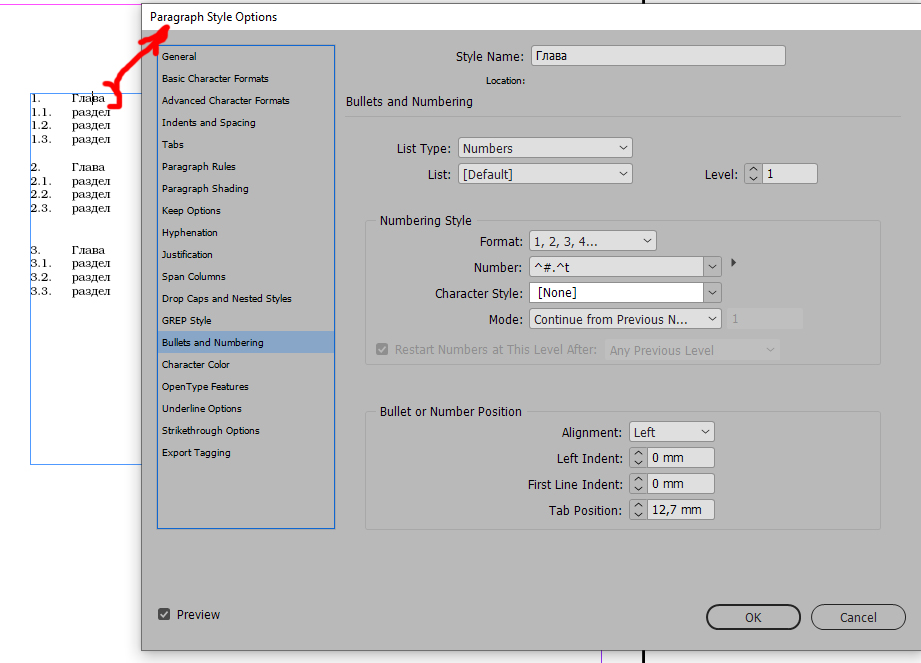Click the Tab Position stepper arrows
This screenshot has width=921, height=663.
(x=638, y=510)
